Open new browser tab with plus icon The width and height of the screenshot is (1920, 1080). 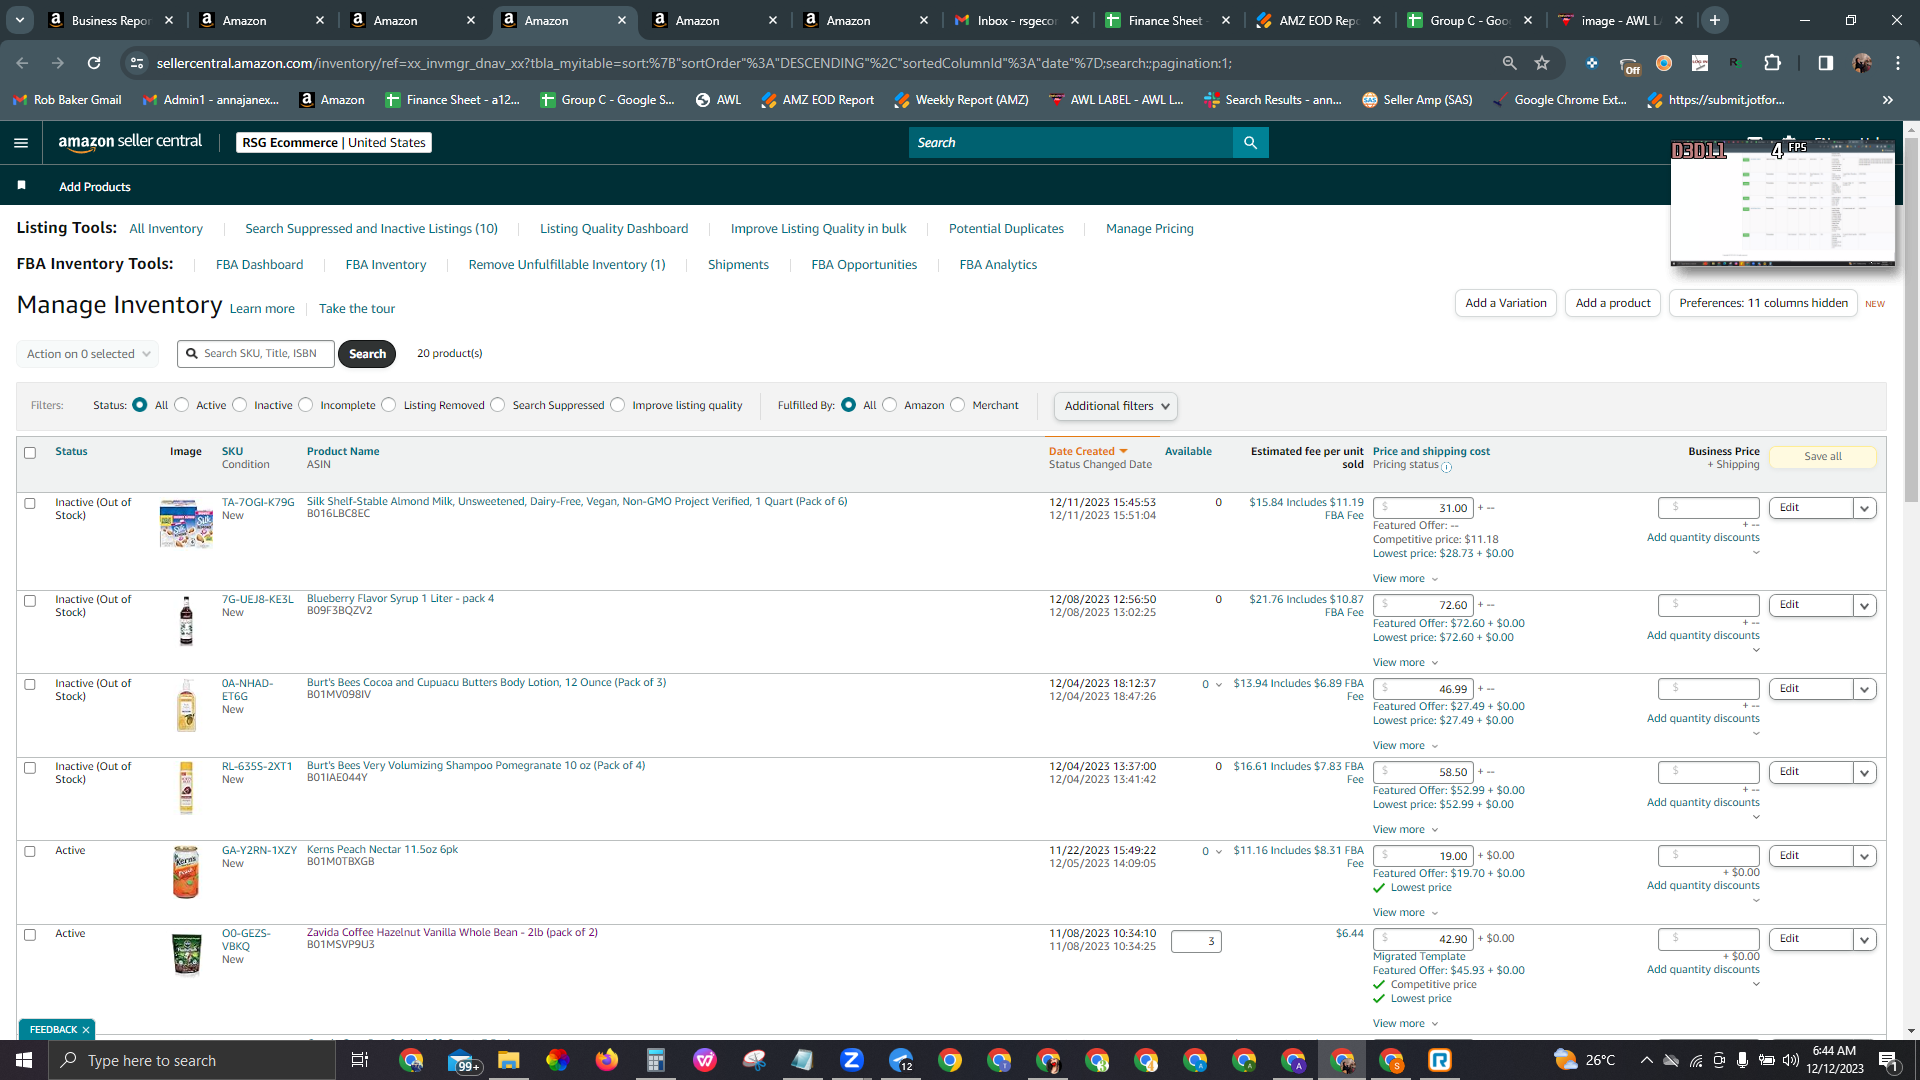(x=1715, y=20)
